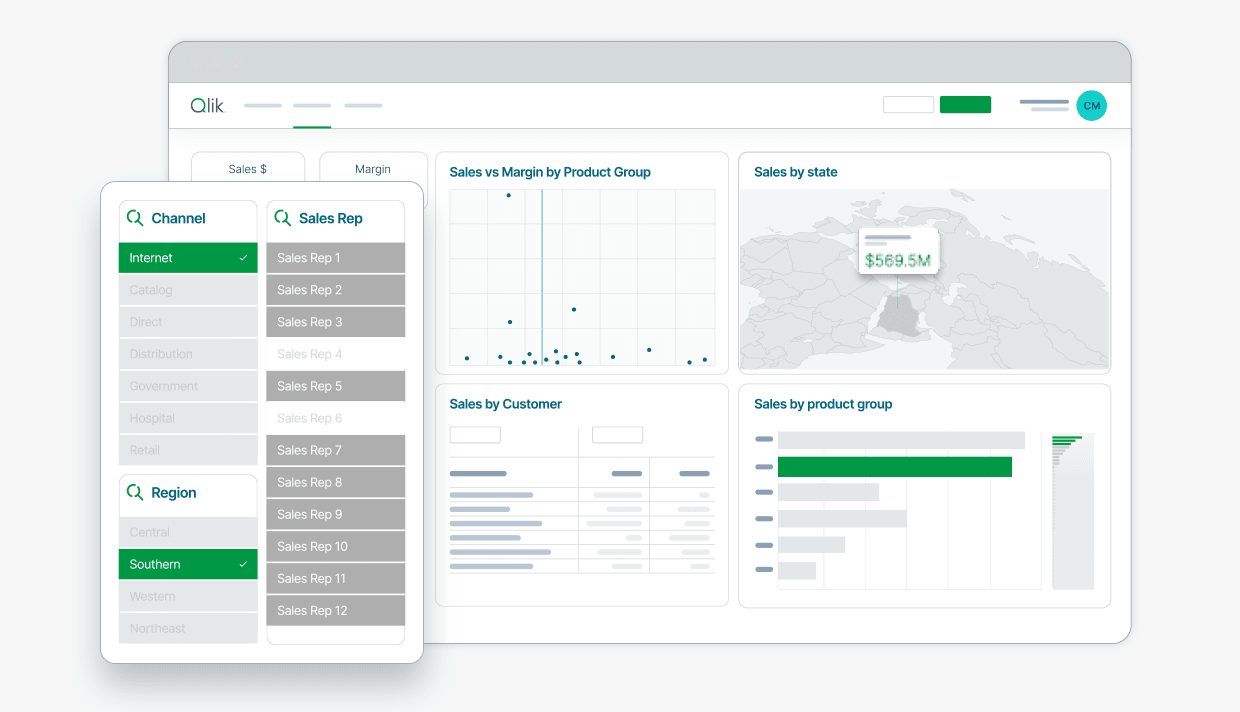1240x712 pixels.
Task: Switch to the Sales $ KPI tab
Action: (248, 168)
